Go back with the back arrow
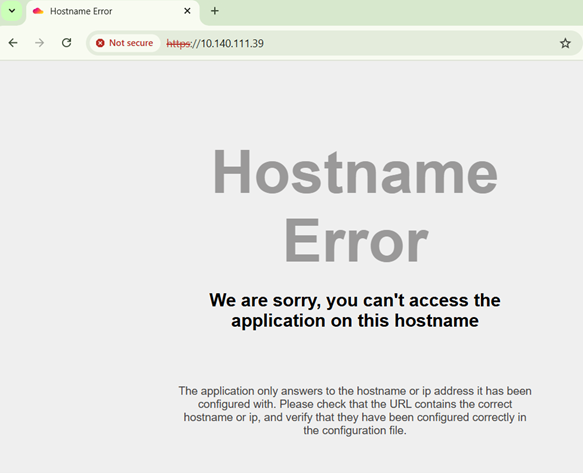This screenshot has width=583, height=473. click(x=13, y=43)
